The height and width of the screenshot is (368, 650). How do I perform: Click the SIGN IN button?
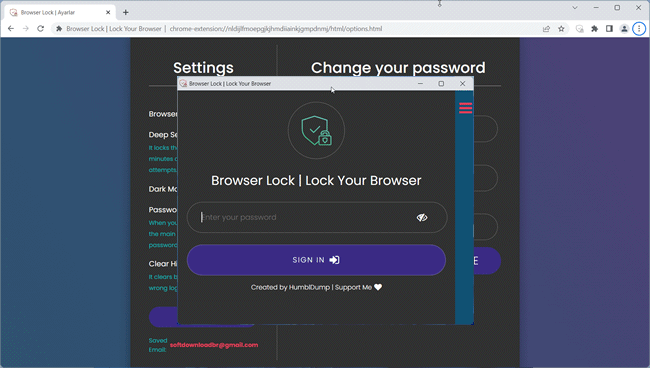(x=316, y=260)
